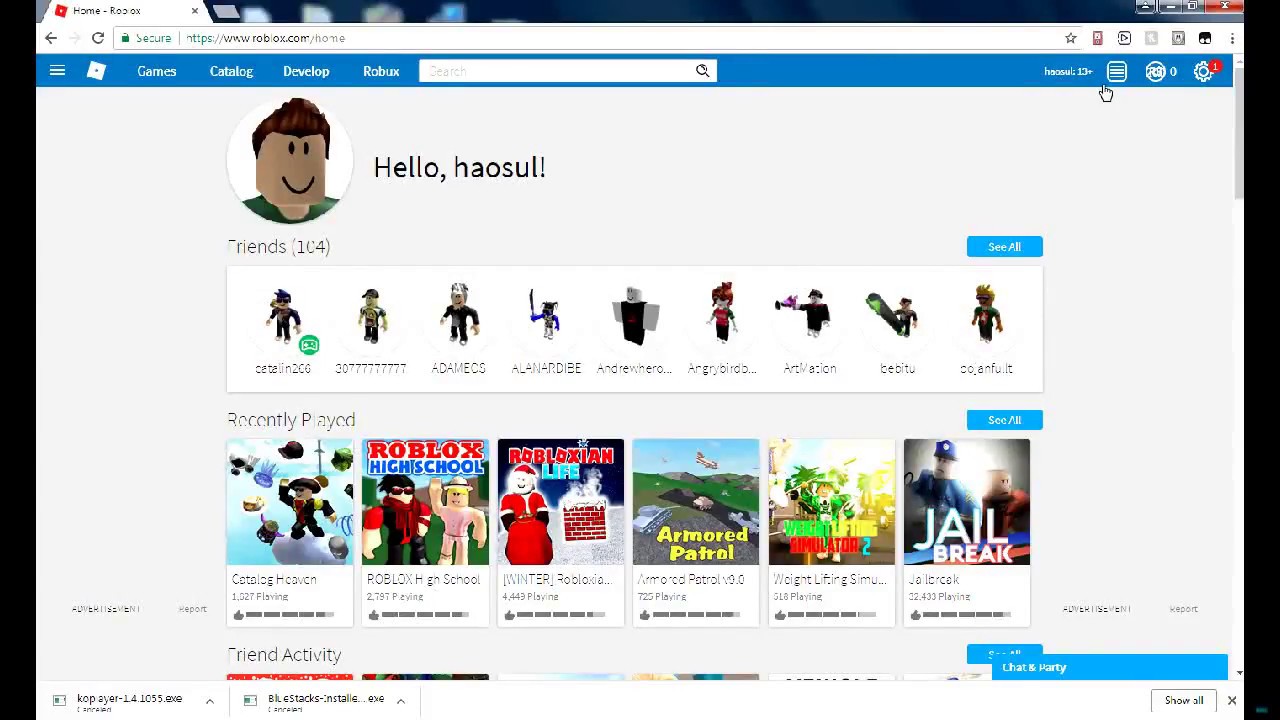Click the thumbs-up icon under Jailbreak
This screenshot has width=1280, height=720.
[915, 615]
